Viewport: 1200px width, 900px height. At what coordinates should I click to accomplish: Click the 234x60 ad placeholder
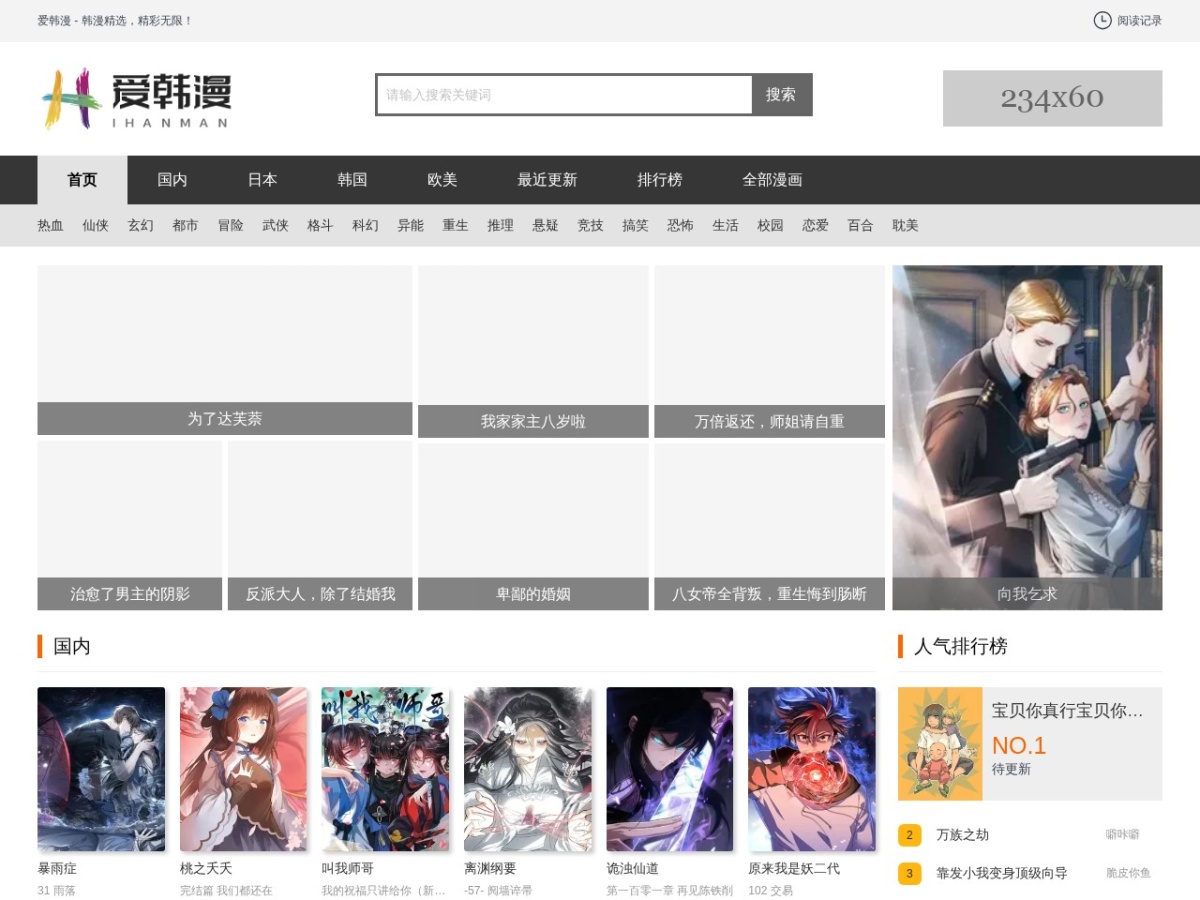(x=1052, y=98)
